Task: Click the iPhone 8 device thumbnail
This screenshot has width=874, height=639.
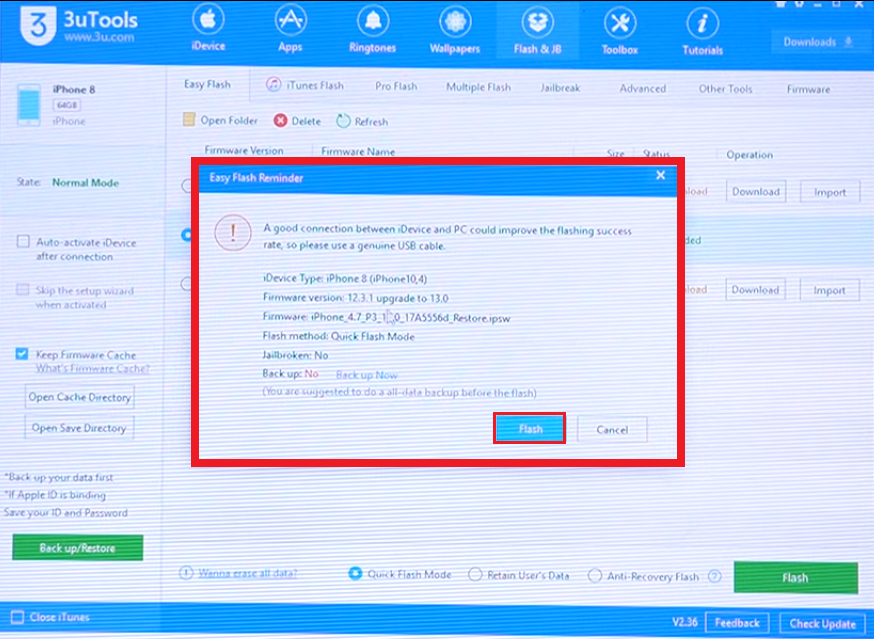Action: coord(28,104)
